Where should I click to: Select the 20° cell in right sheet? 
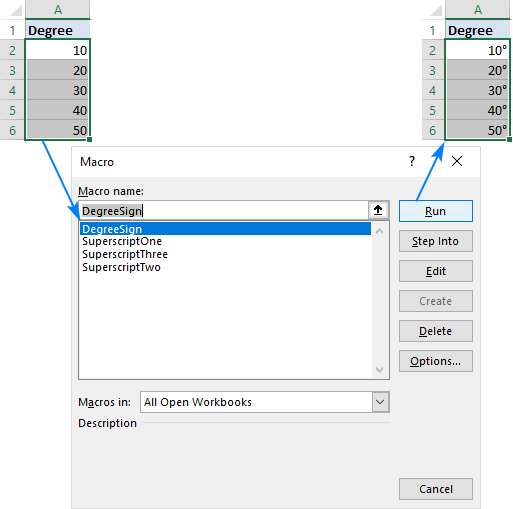[478, 70]
